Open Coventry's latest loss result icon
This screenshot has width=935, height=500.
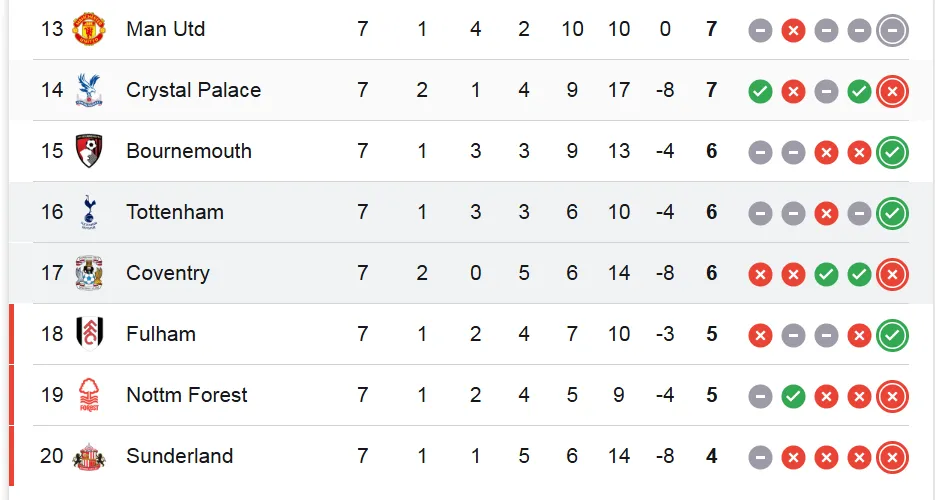coord(892,274)
